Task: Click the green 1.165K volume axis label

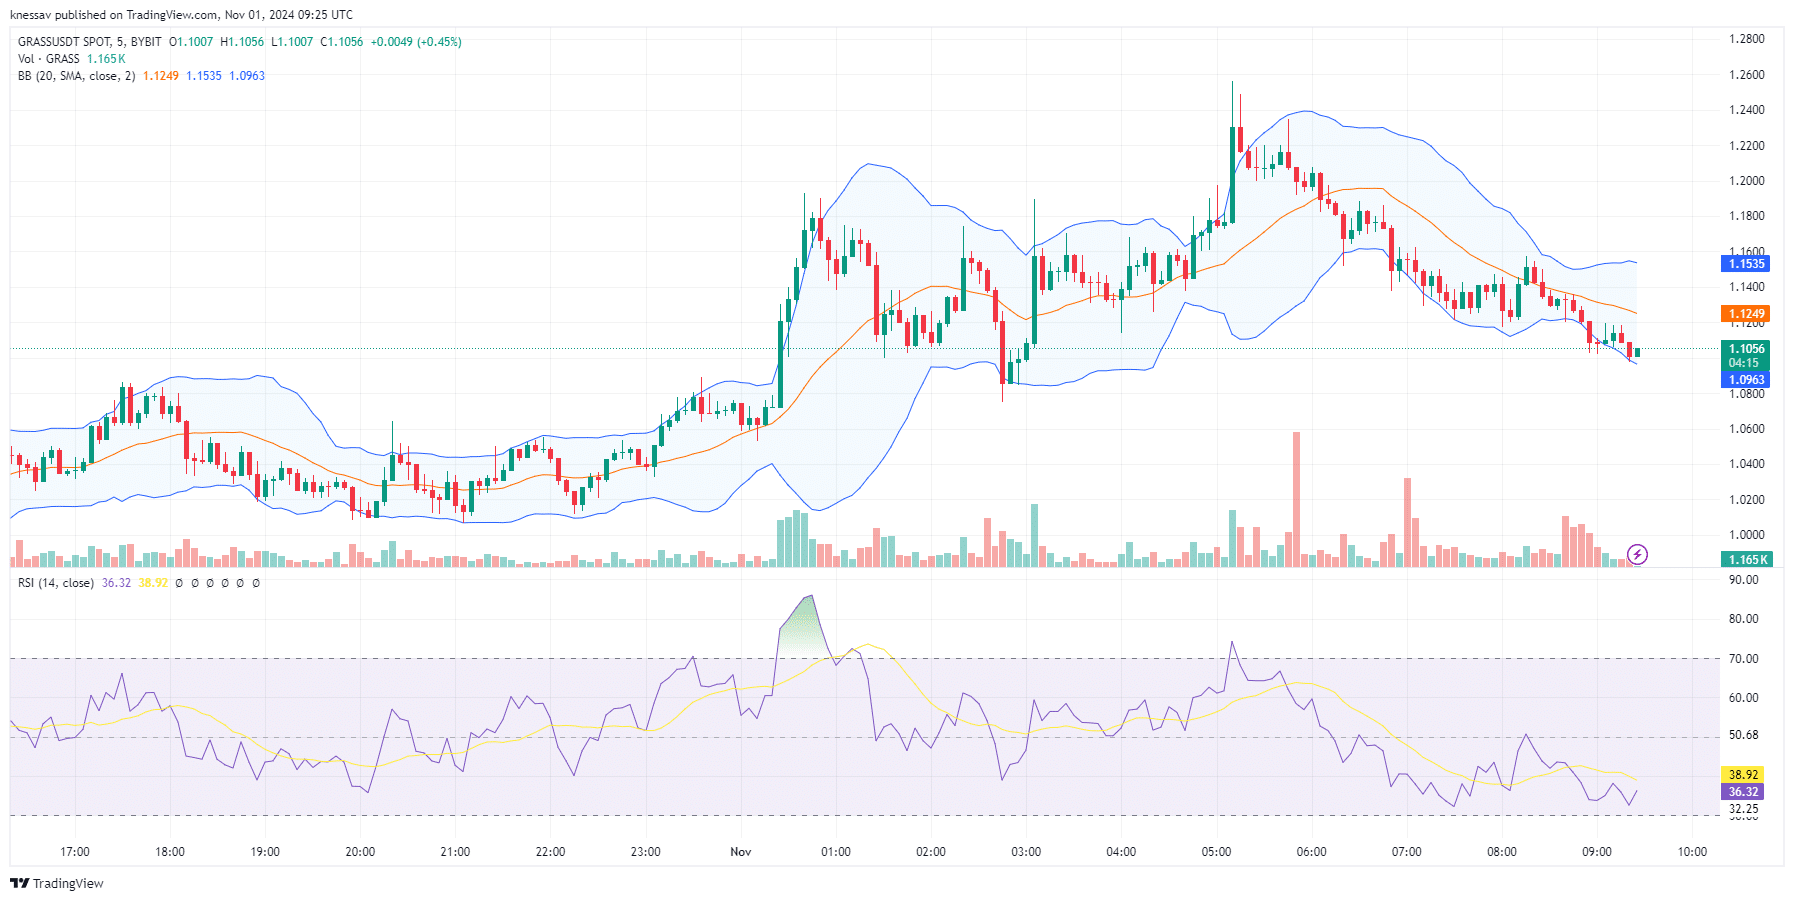Action: pyautogui.click(x=1746, y=560)
